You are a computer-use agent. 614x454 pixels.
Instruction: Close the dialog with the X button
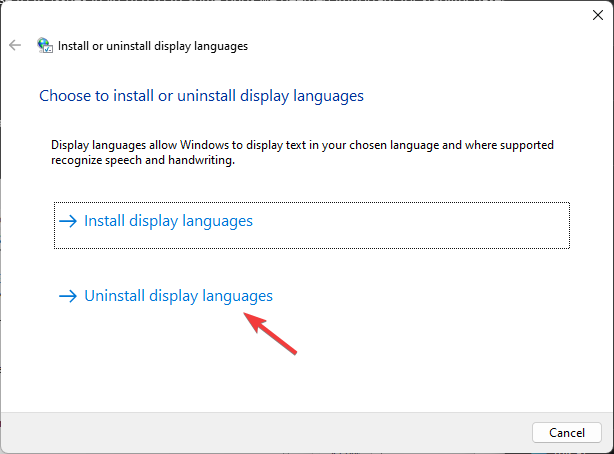click(598, 15)
